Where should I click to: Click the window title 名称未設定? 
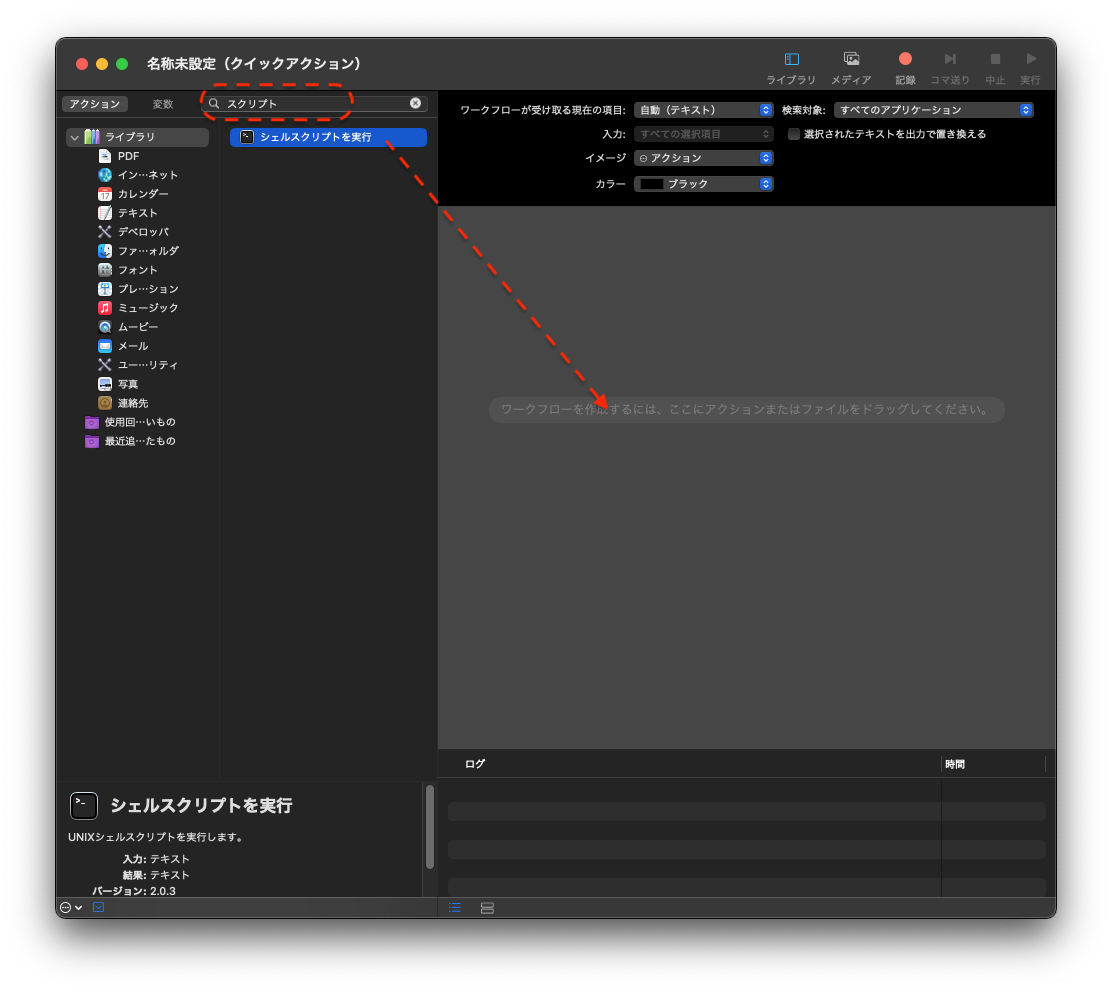tap(253, 64)
